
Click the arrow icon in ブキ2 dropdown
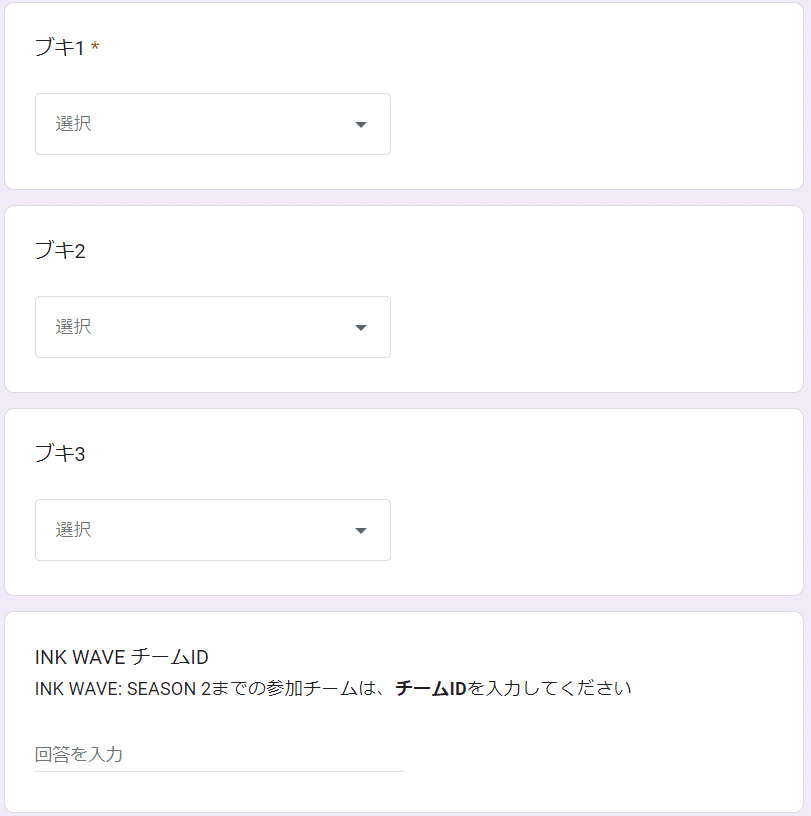[x=361, y=327]
